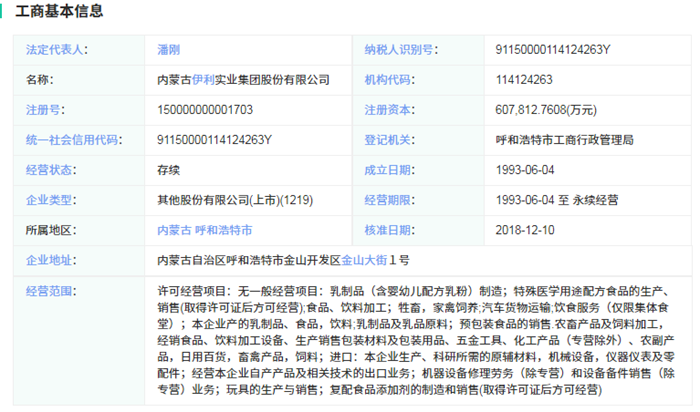Select the business term 1993-06-04 至 永续经营

point(565,199)
